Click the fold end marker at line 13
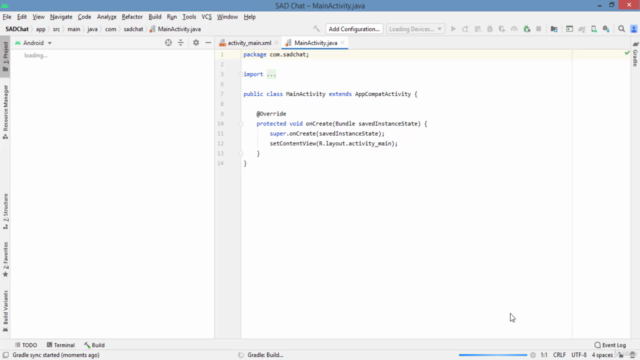 point(241,153)
